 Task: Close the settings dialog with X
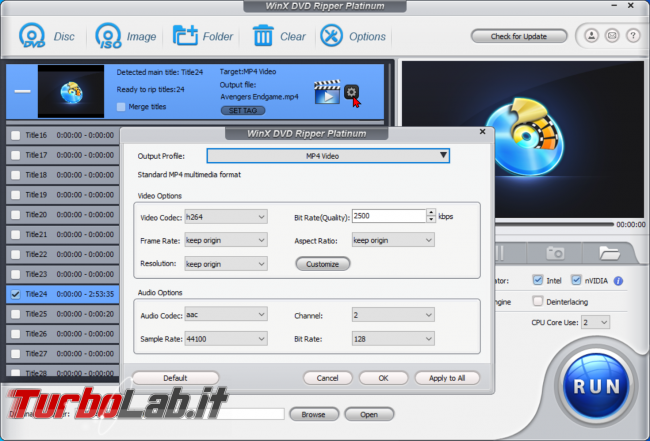pyautogui.click(x=482, y=131)
